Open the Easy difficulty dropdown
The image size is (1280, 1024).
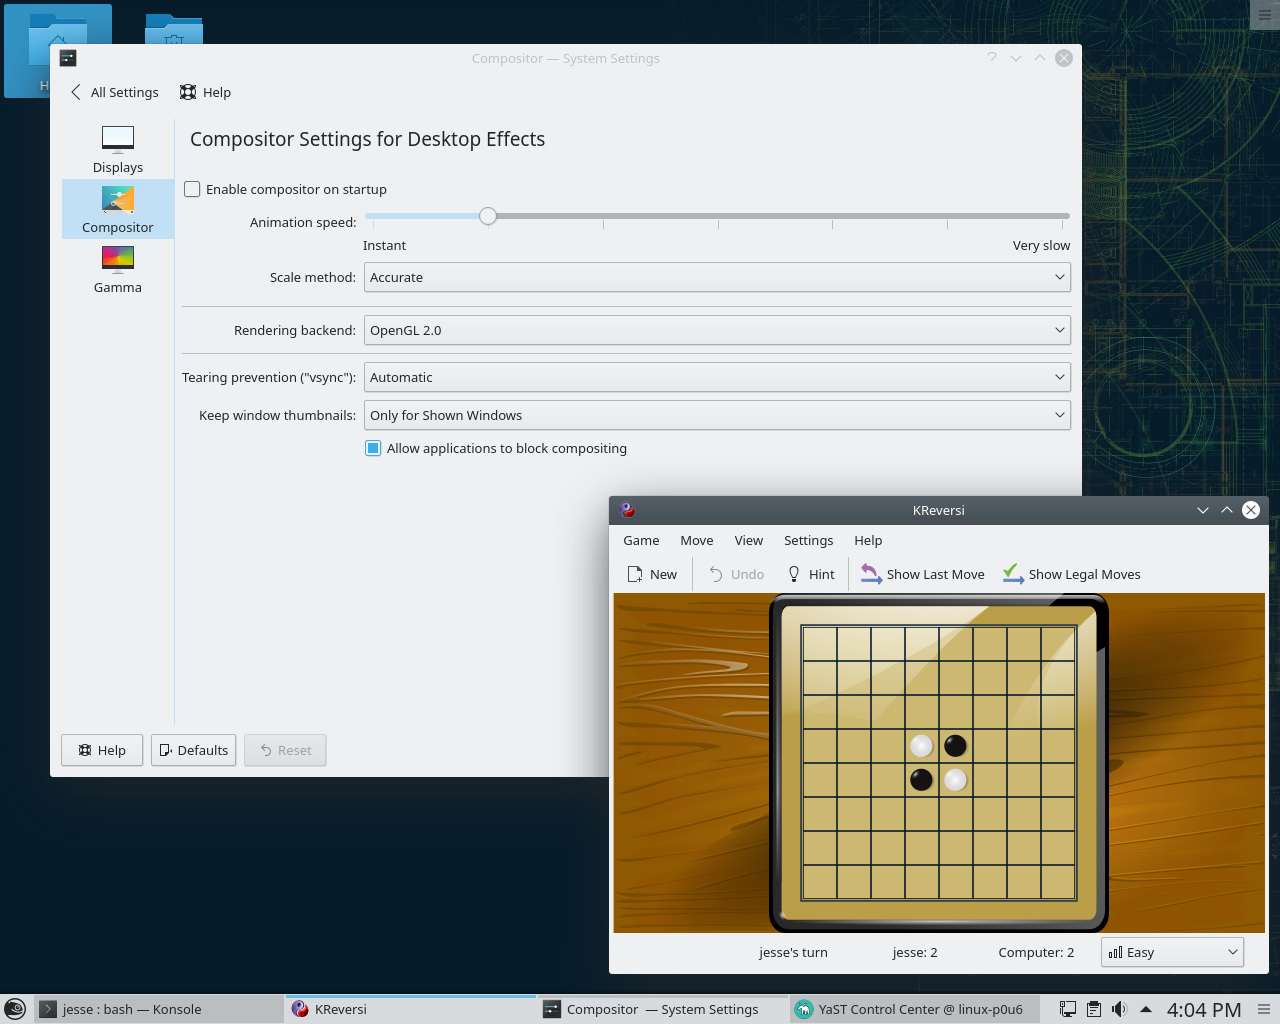1172,952
